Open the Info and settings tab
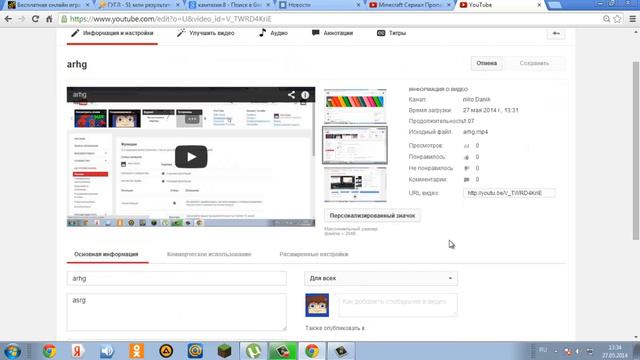 click(x=112, y=33)
